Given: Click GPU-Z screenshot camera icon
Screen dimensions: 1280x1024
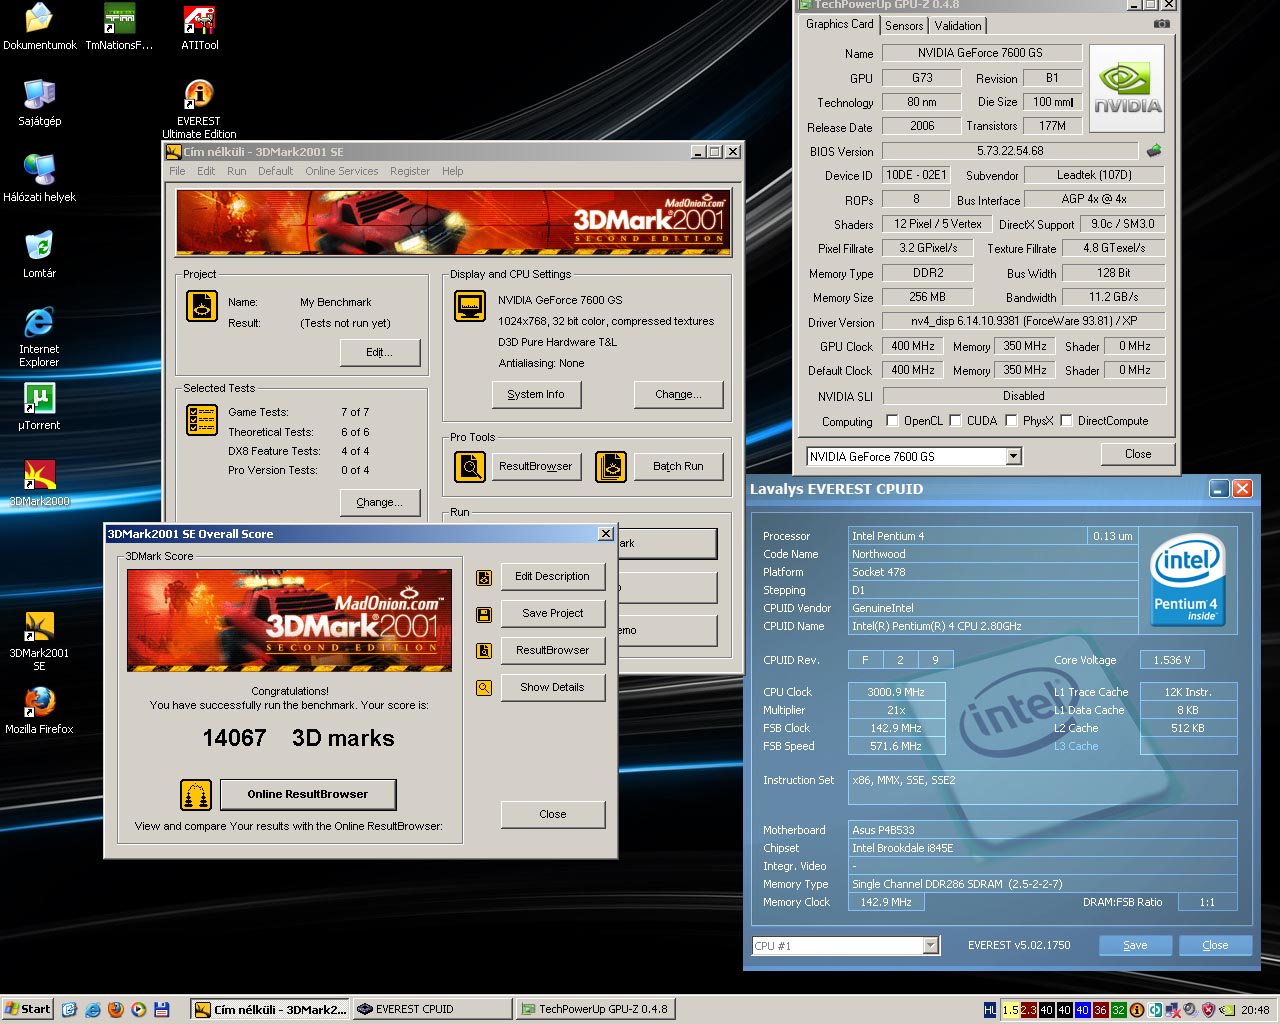Looking at the screenshot, I should click(x=1161, y=23).
